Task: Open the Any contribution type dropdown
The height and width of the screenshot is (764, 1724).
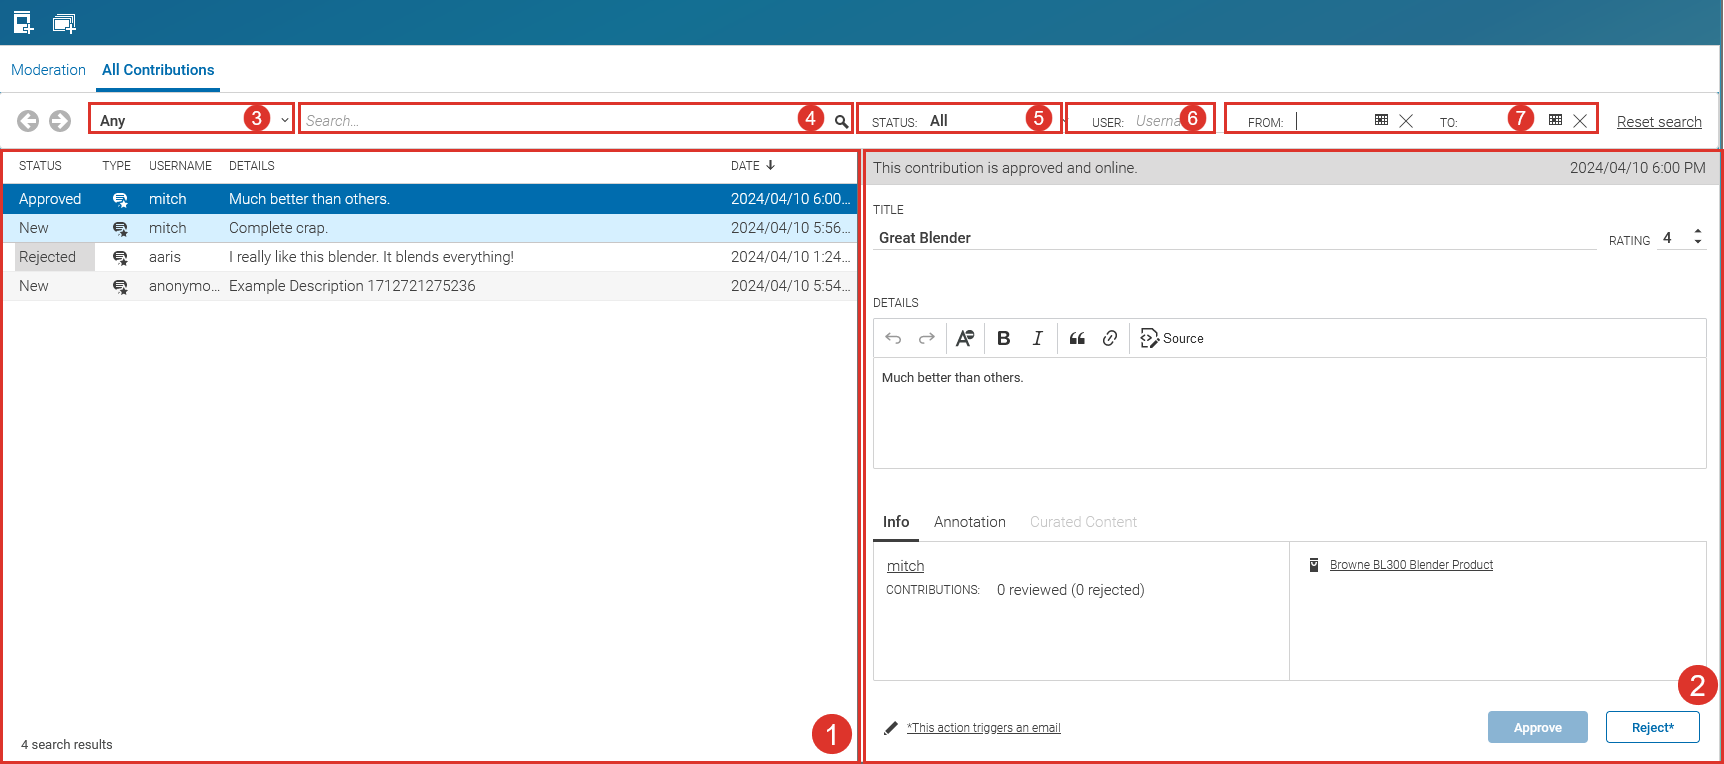Action: coord(190,120)
